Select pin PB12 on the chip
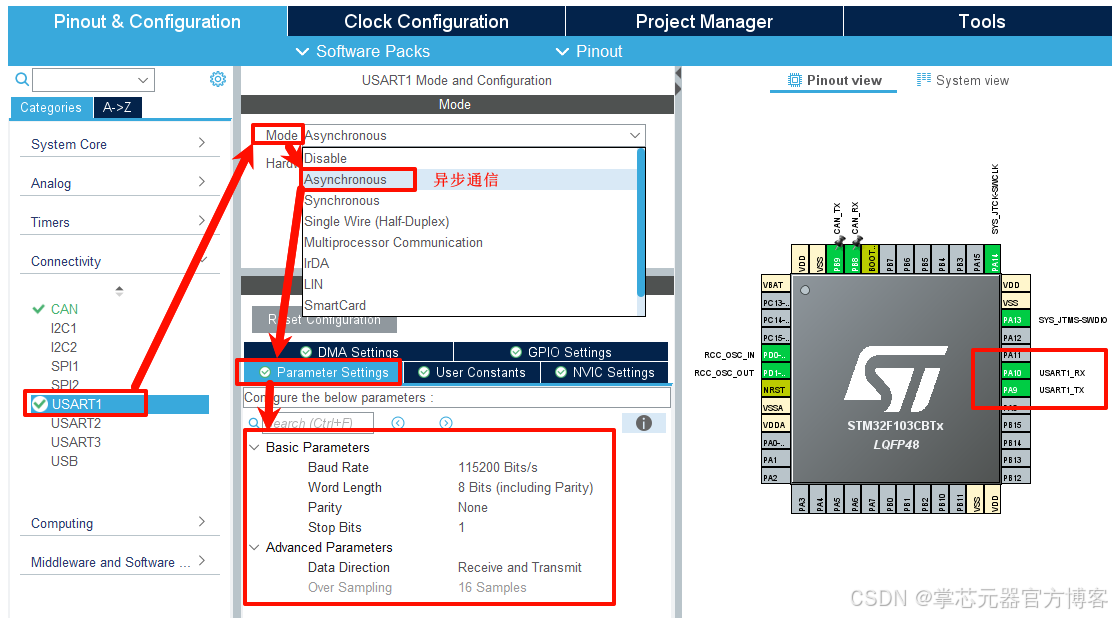 pos(1016,478)
